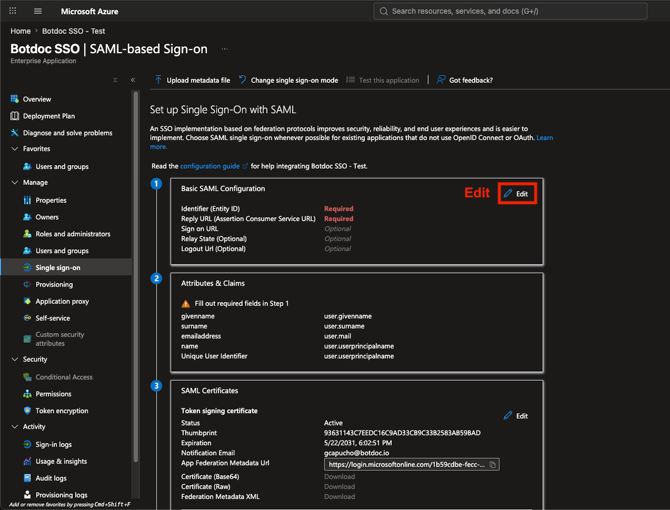Viewport: 670px width, 510px height.
Task: Click the Usage & insights chart icon
Action: (x=27, y=461)
